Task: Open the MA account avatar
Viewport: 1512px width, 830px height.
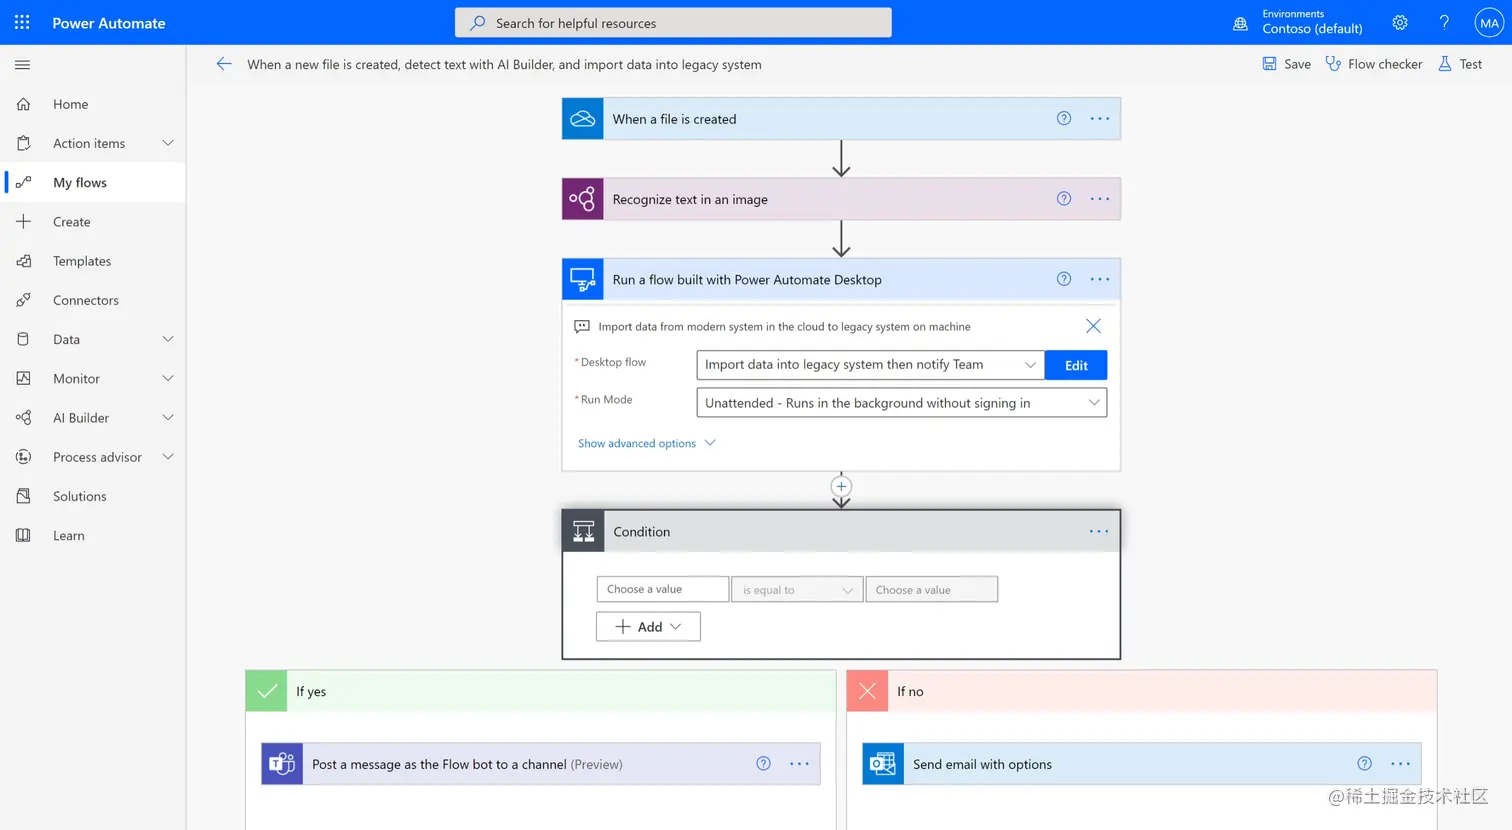Action: tap(1489, 22)
